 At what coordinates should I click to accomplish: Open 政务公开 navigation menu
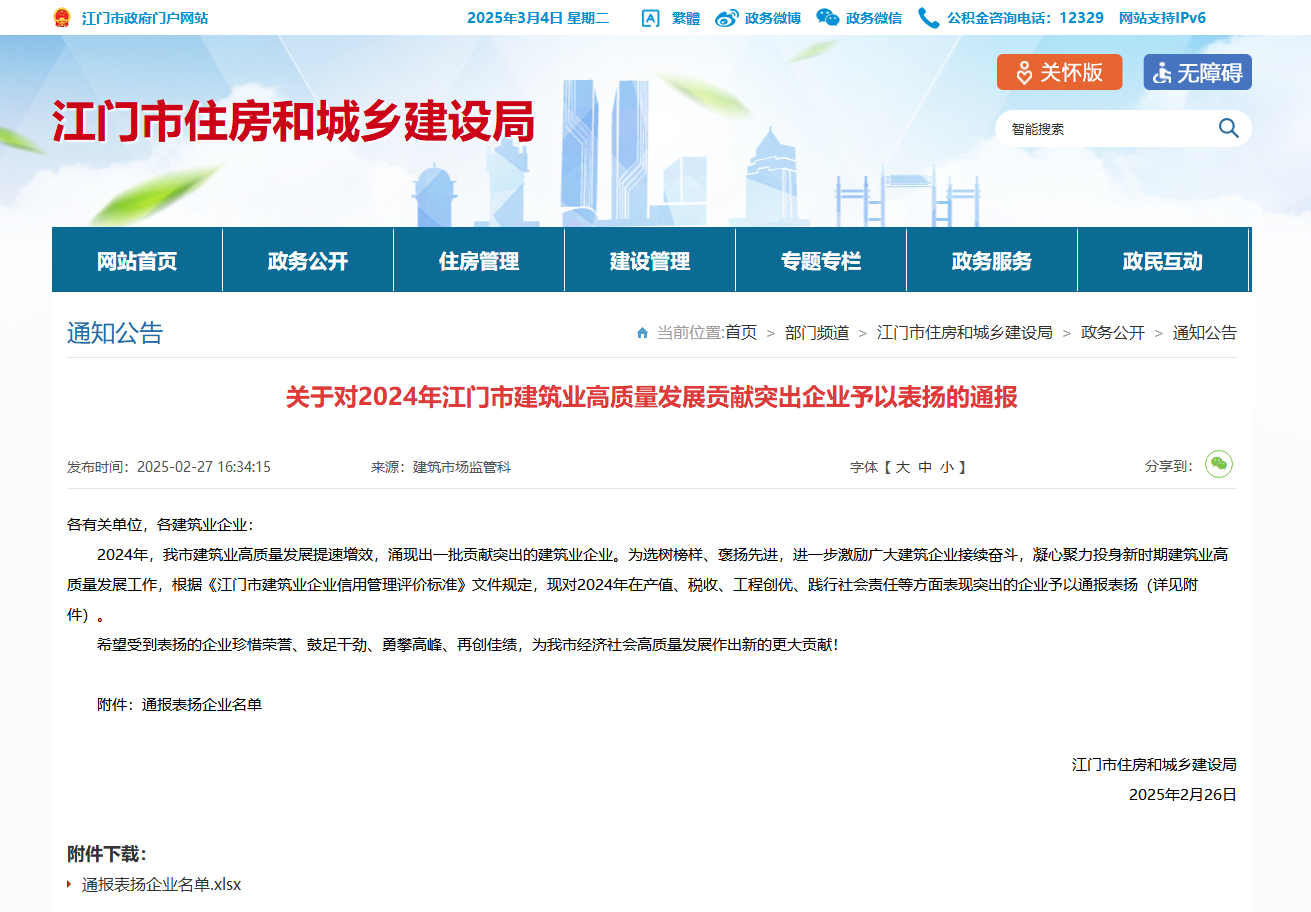(308, 260)
